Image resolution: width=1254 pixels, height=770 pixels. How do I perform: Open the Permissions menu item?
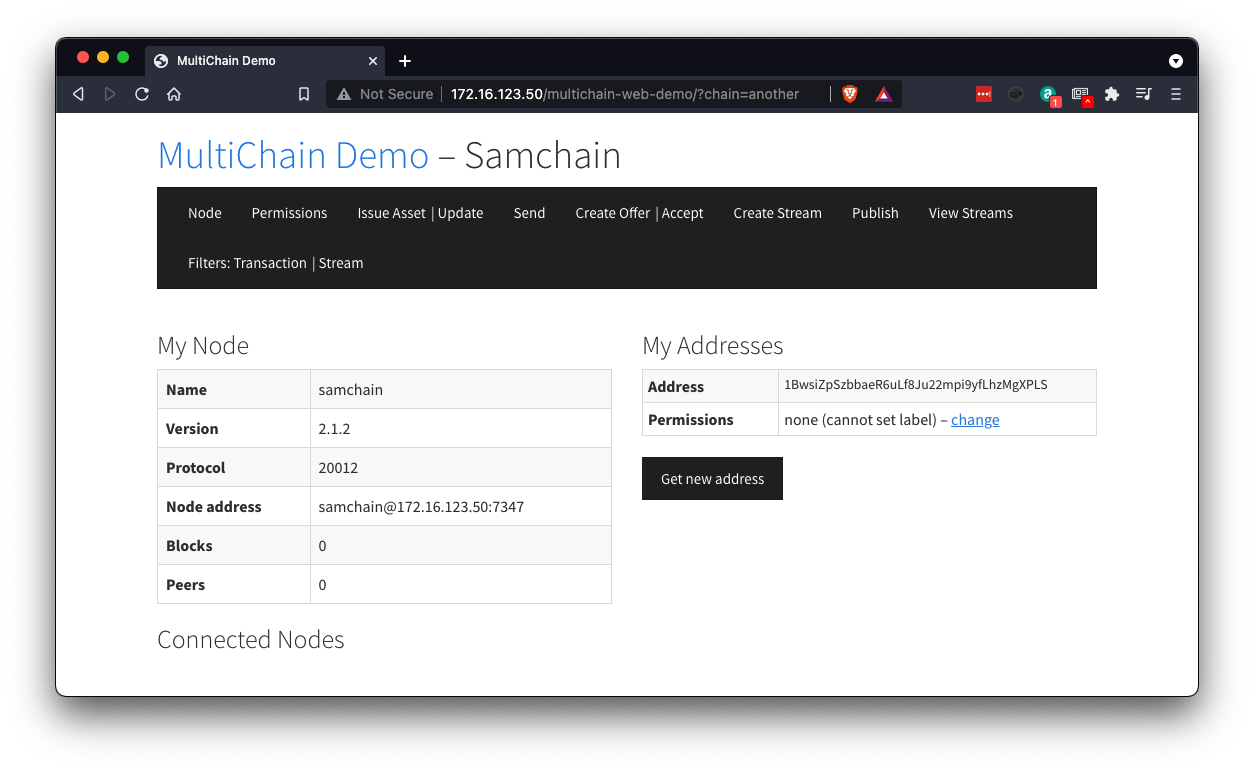[290, 213]
